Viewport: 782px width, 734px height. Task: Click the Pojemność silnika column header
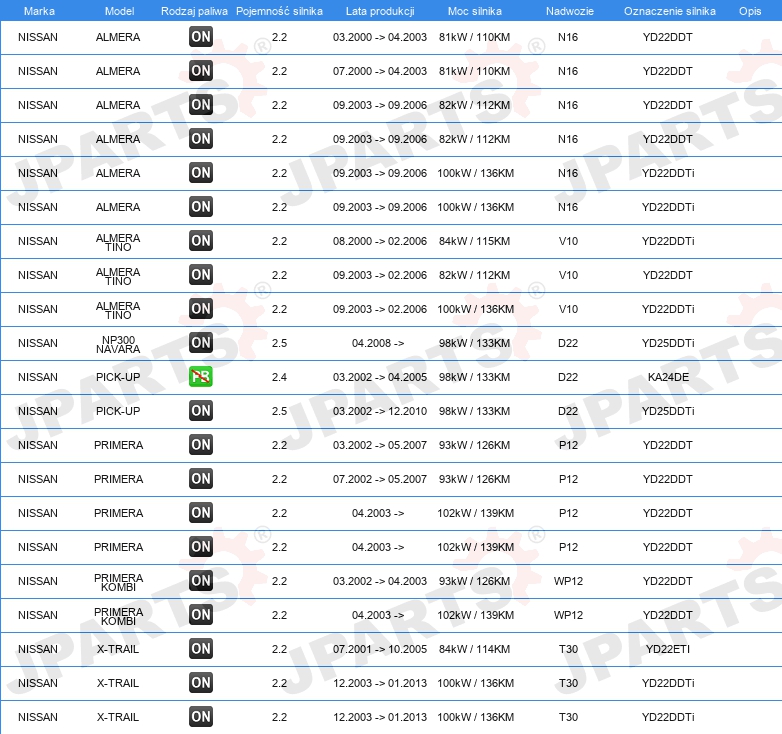coord(279,11)
